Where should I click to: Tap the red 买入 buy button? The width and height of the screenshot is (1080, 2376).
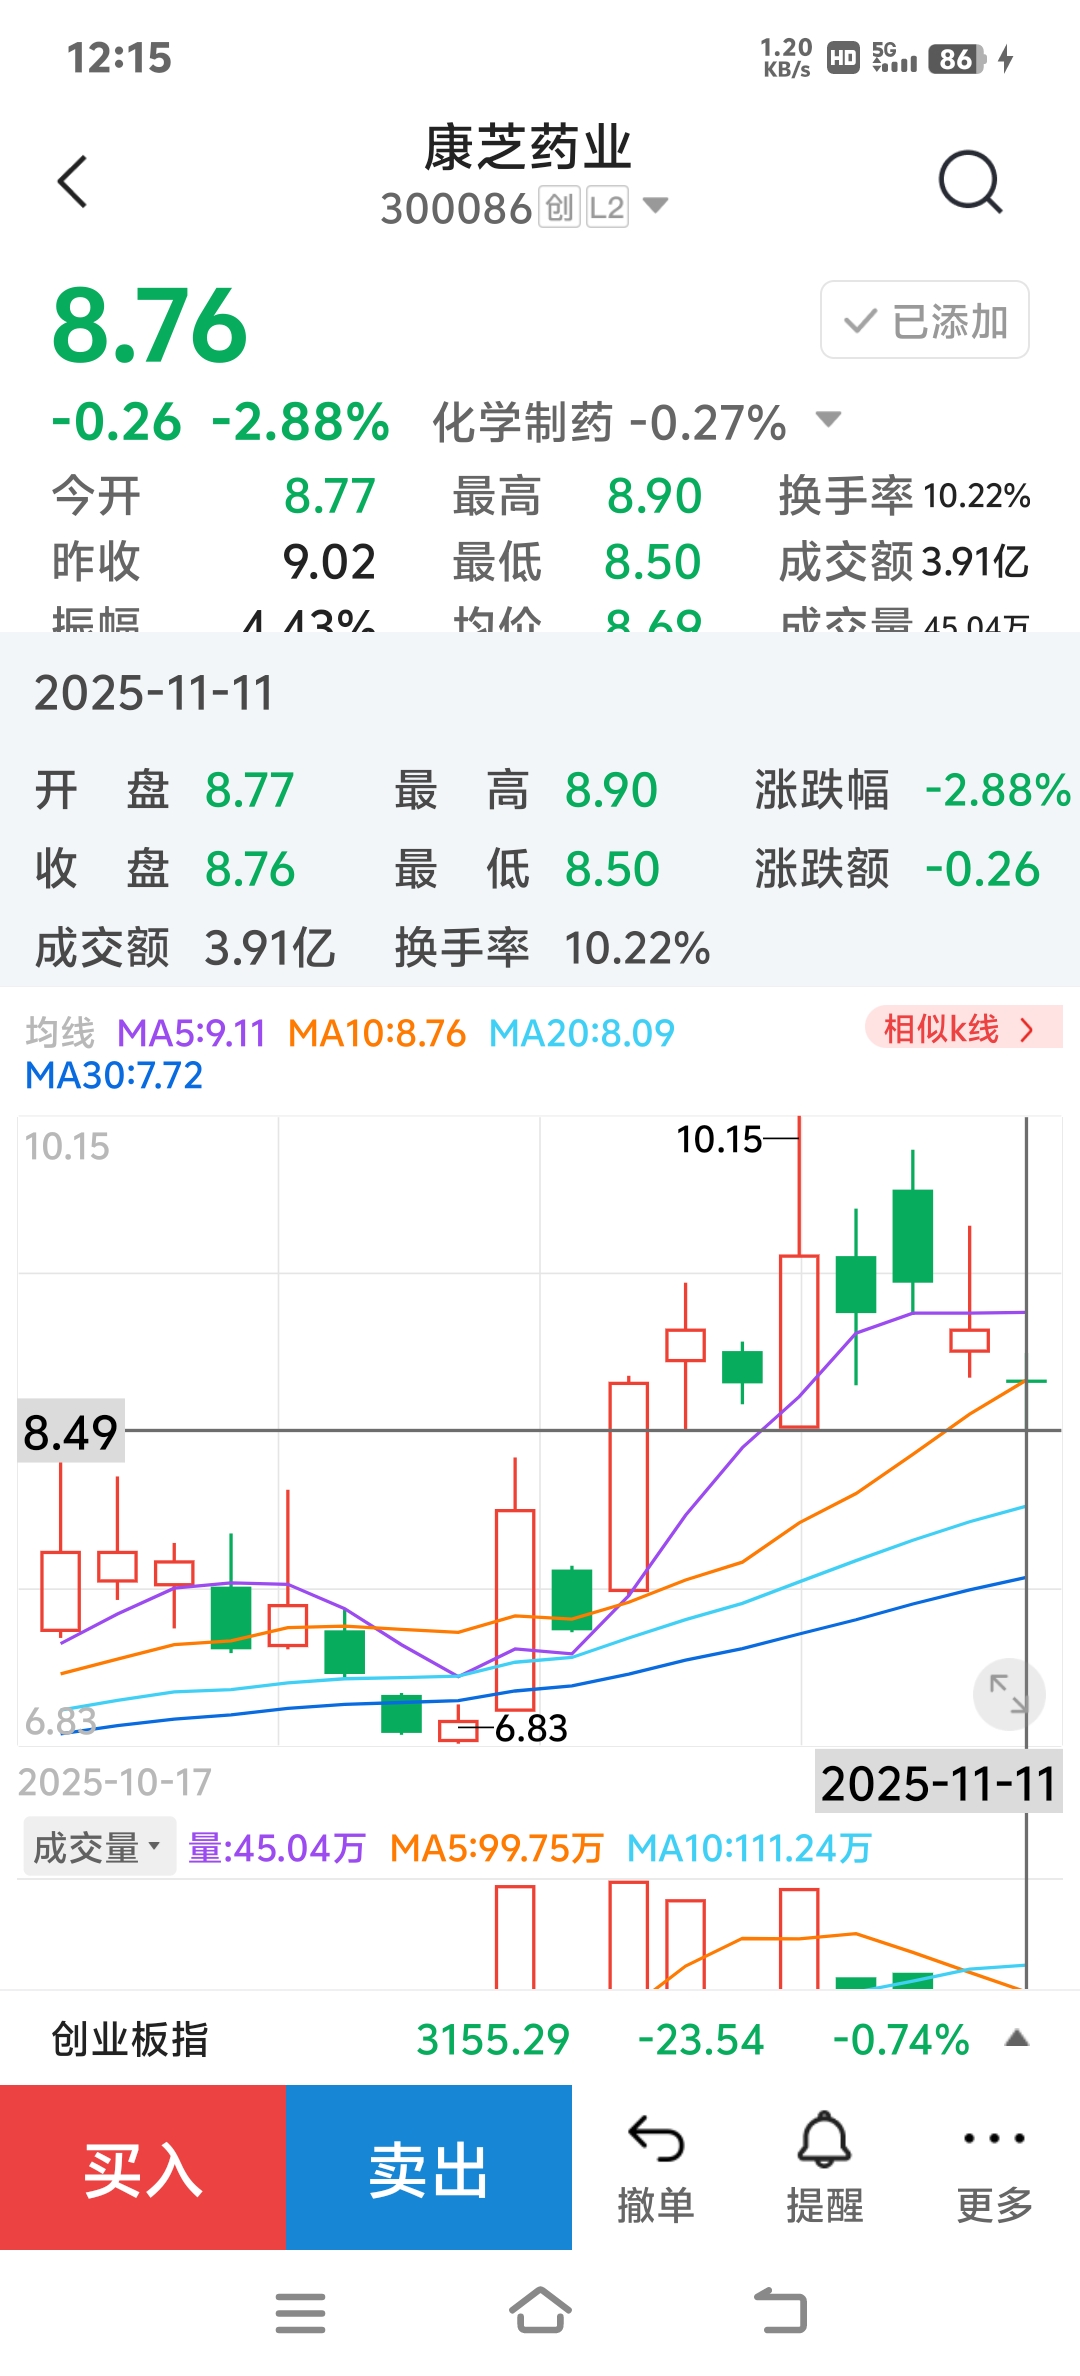[x=143, y=2168]
